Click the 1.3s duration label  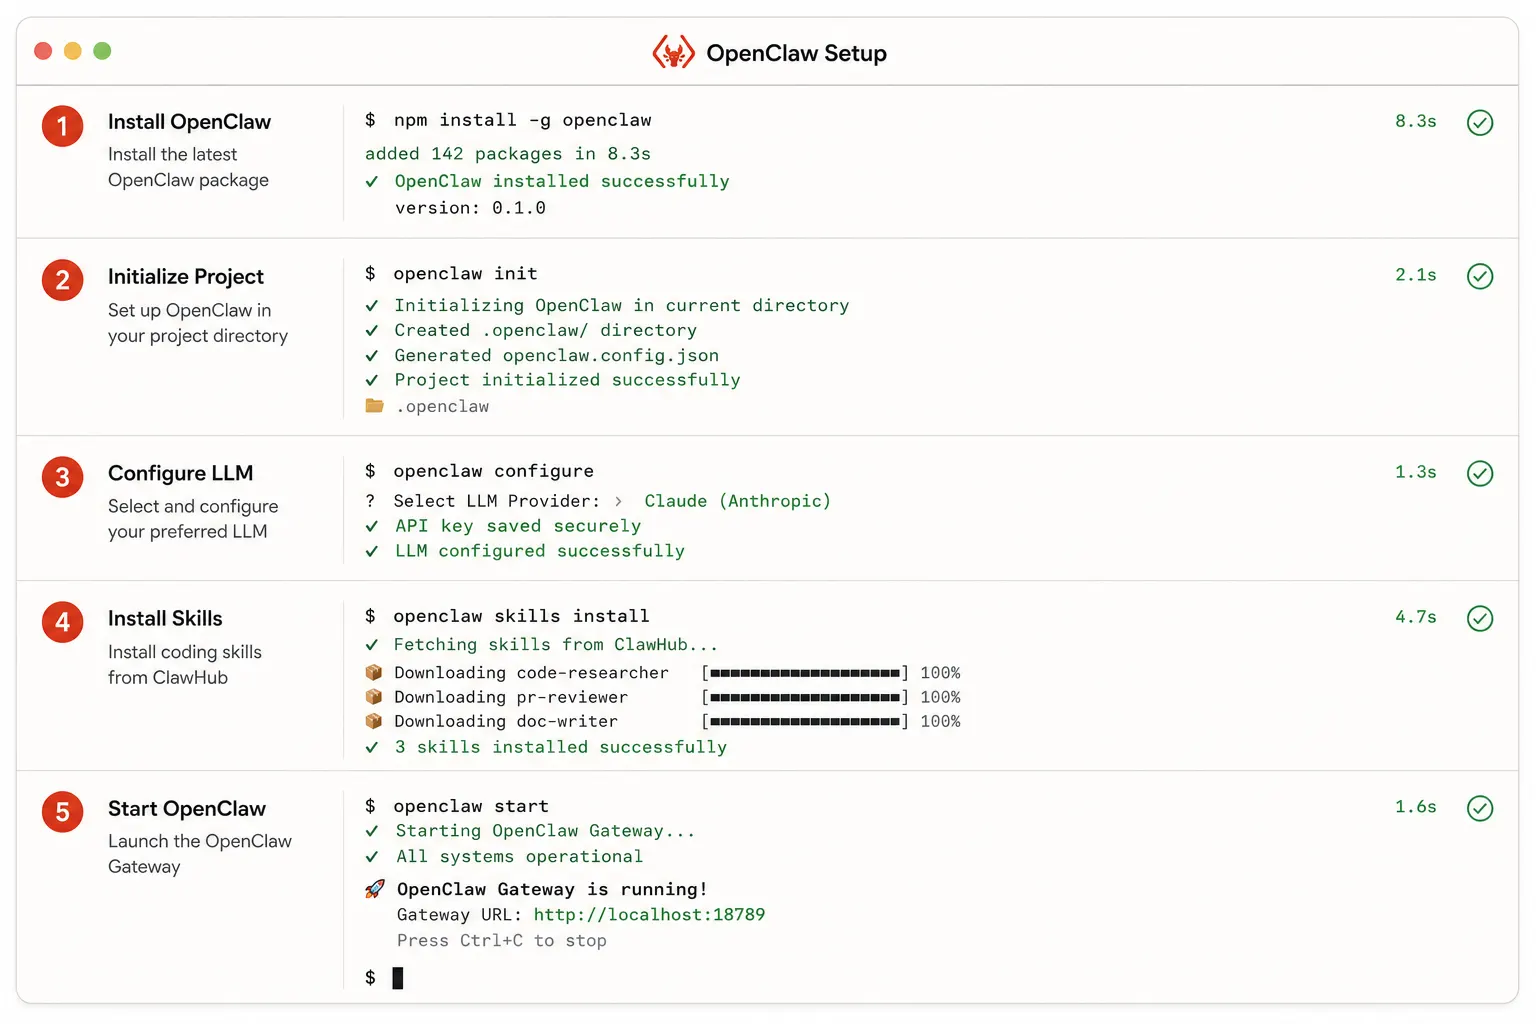click(1416, 472)
